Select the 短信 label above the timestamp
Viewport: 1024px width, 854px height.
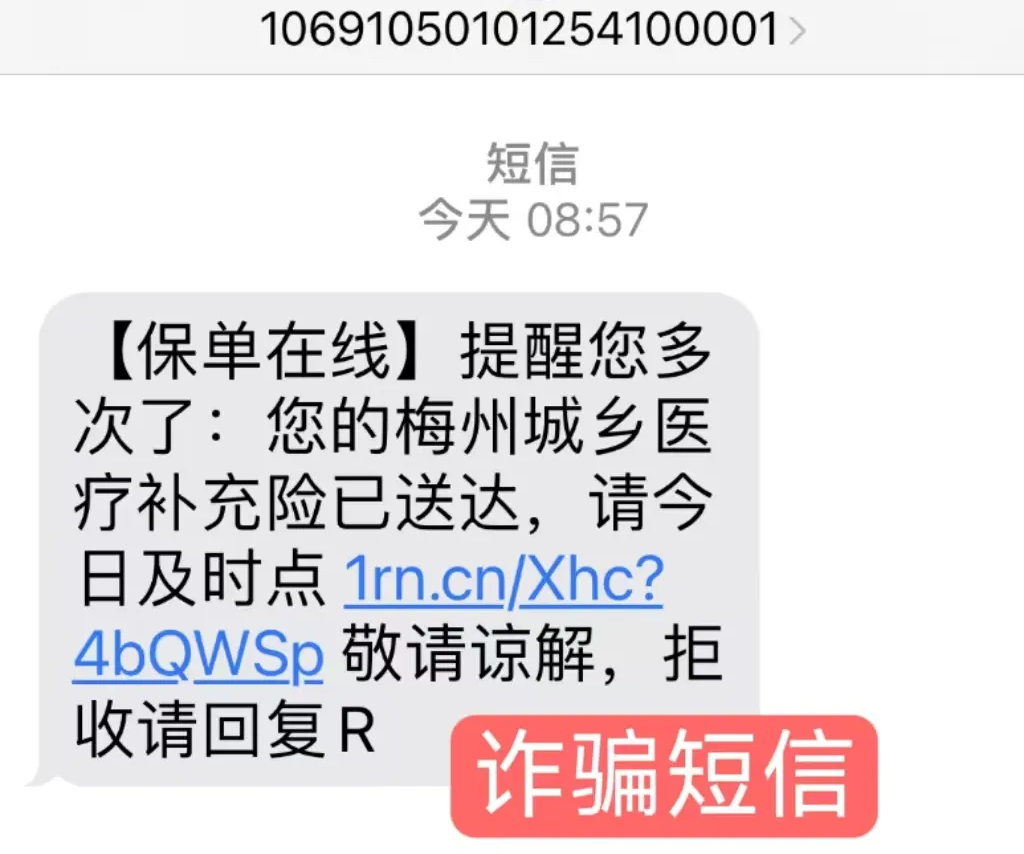click(532, 163)
